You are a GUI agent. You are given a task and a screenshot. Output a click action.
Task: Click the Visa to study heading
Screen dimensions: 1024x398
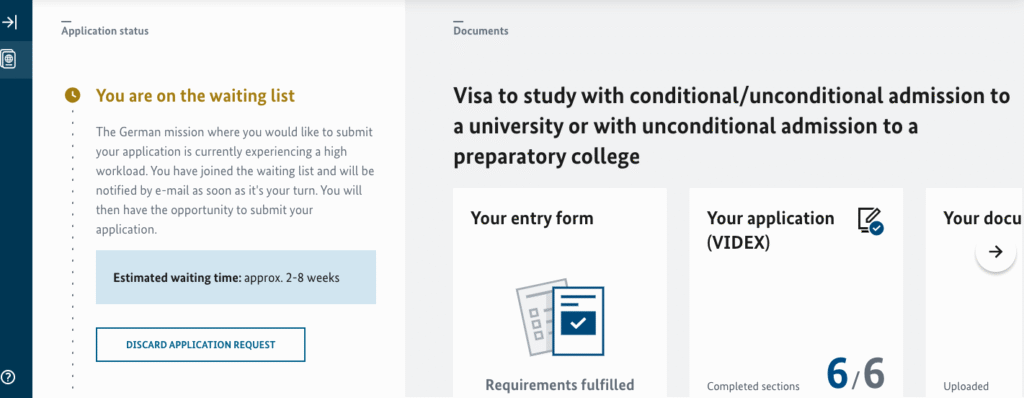[x=731, y=127]
